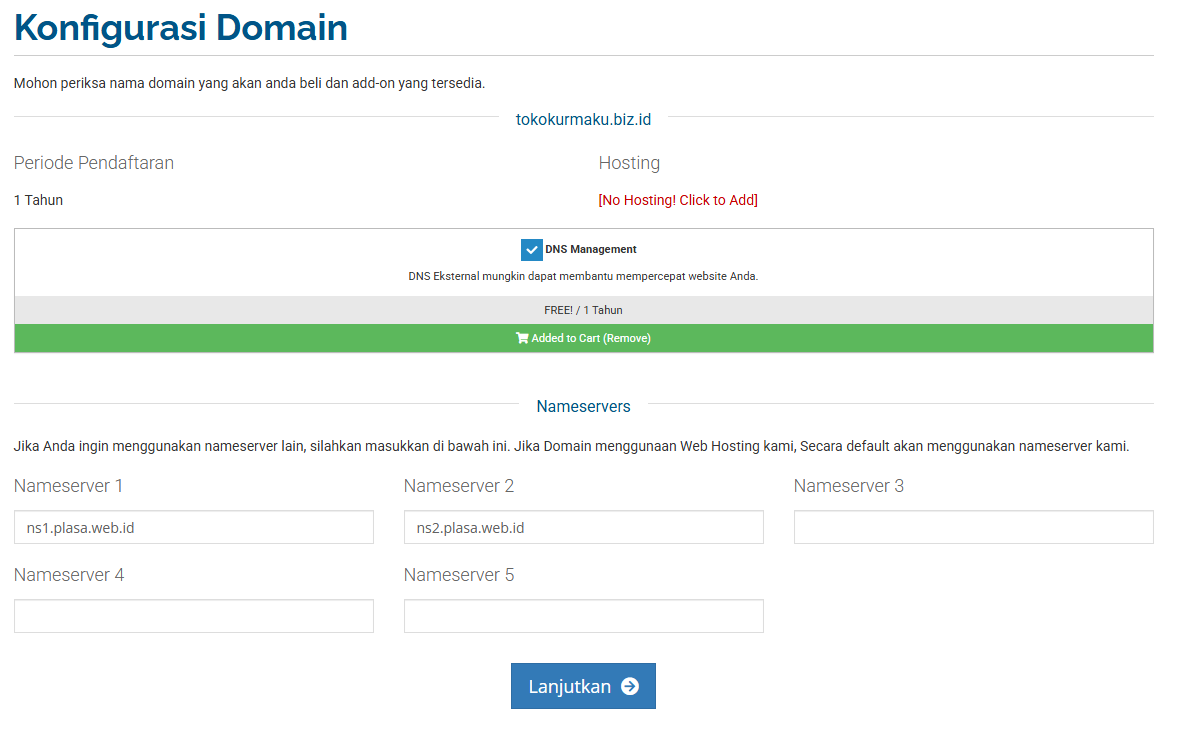The width and height of the screenshot is (1193, 753).
Task: Click the Nameserver 1 field label
Action: click(x=68, y=486)
